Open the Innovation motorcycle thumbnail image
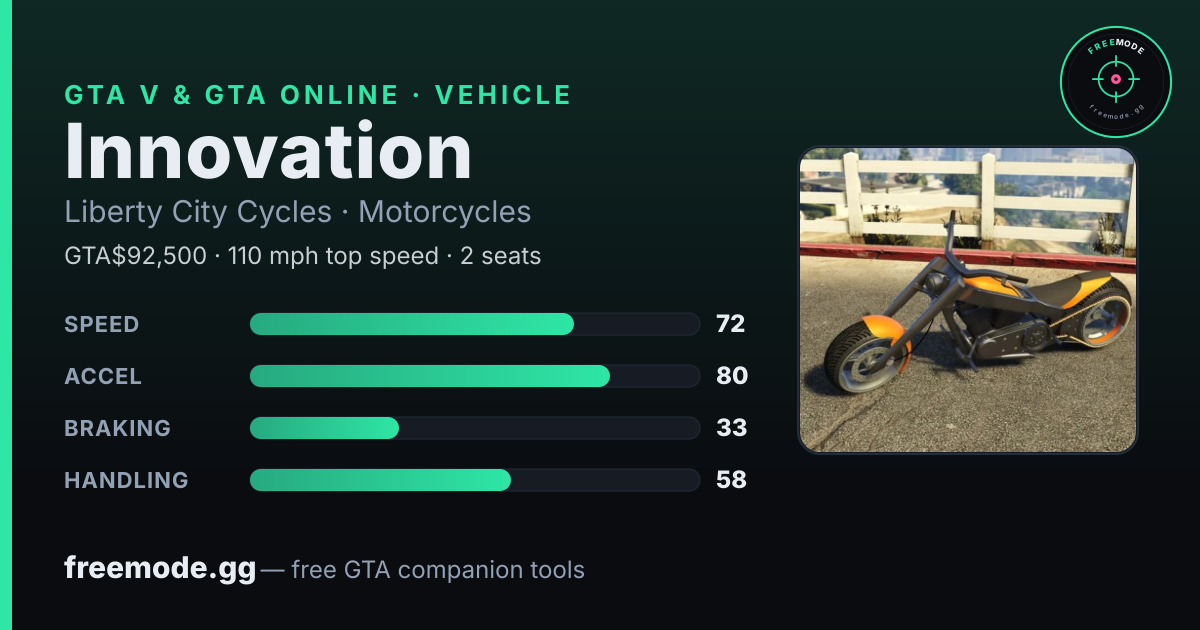Viewport: 1200px width, 630px height. [x=968, y=300]
